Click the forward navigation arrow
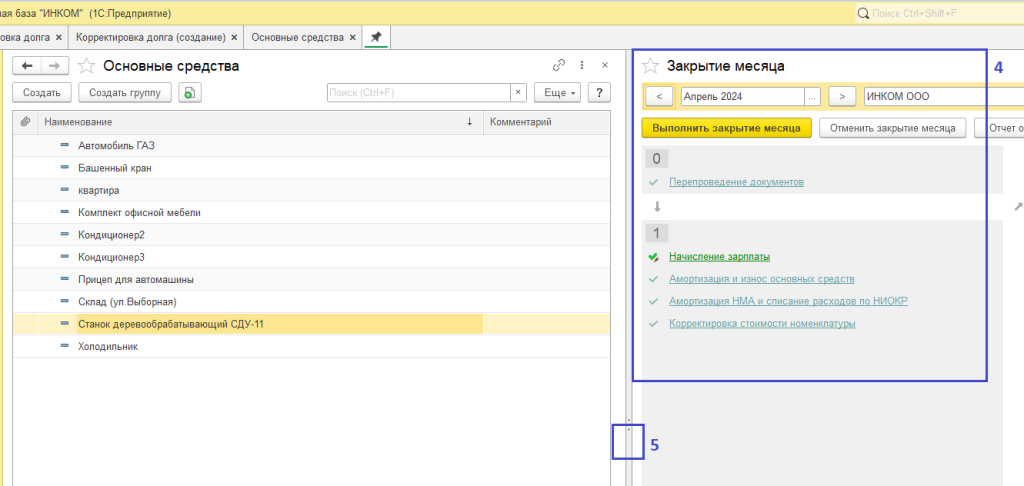Image resolution: width=1024 pixels, height=486 pixels. (x=56, y=65)
